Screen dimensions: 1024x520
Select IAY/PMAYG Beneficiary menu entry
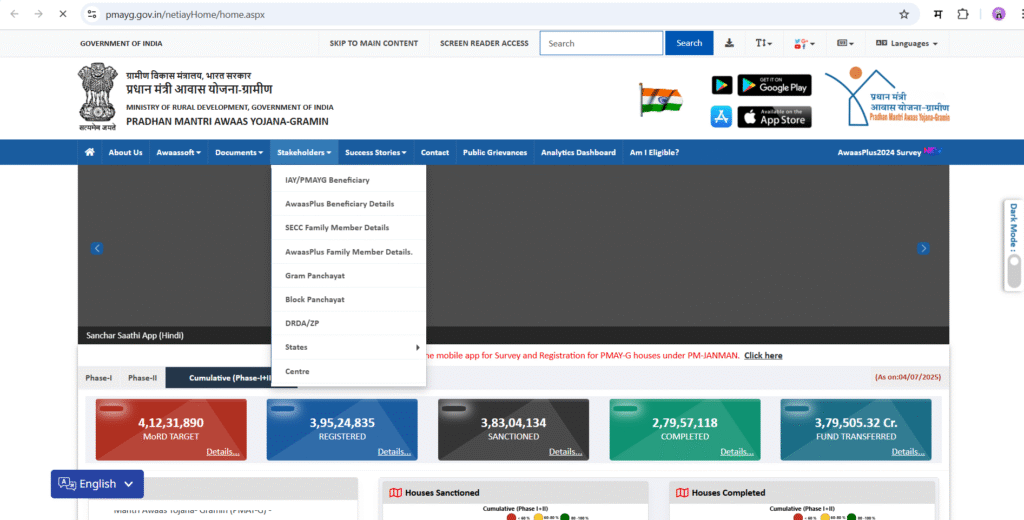click(x=349, y=180)
